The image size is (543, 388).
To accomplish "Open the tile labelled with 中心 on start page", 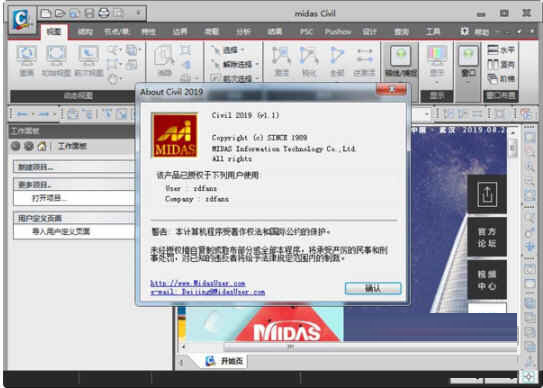I will tap(487, 280).
